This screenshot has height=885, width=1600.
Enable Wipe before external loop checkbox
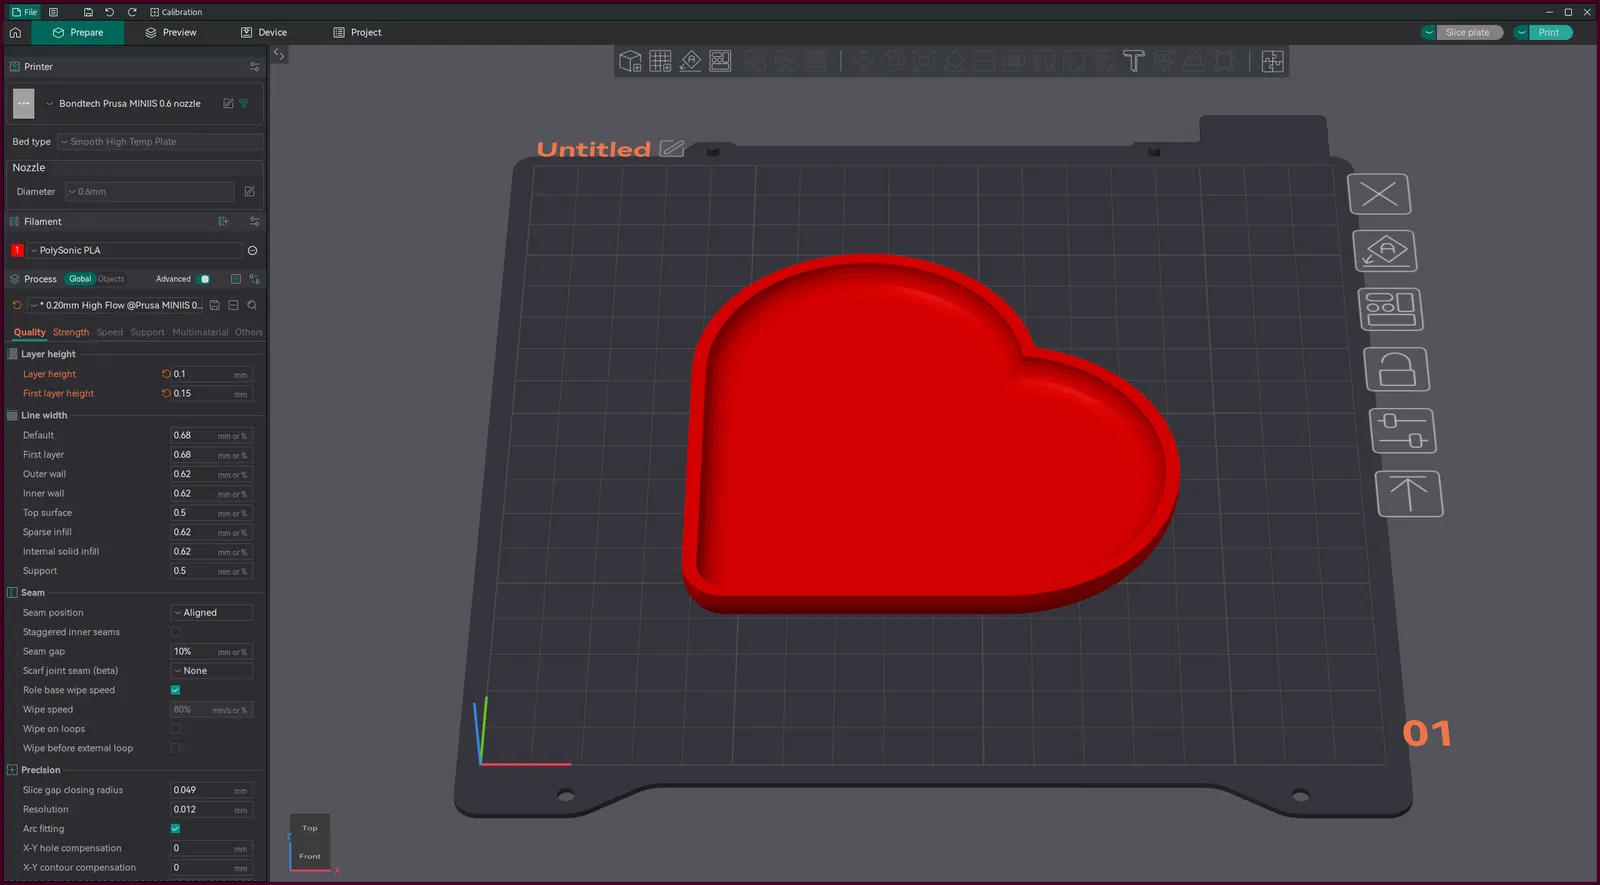176,748
